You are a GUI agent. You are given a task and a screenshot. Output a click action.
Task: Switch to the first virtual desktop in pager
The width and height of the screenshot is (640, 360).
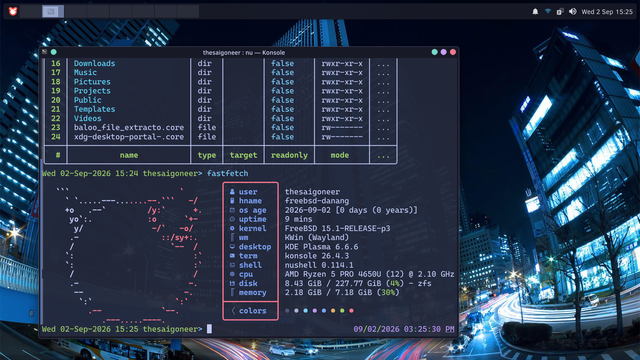click(x=30, y=11)
